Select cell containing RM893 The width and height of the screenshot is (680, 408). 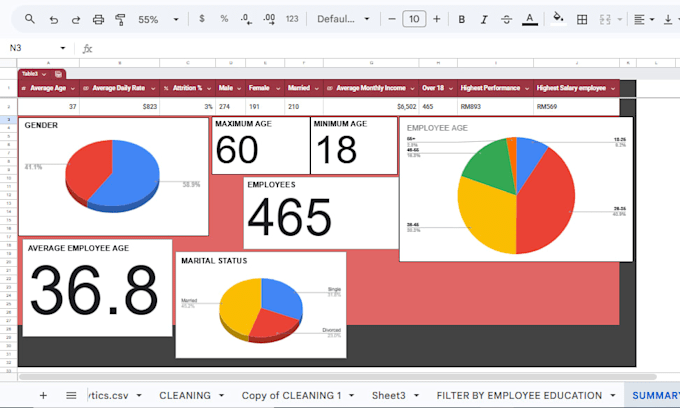click(495, 107)
